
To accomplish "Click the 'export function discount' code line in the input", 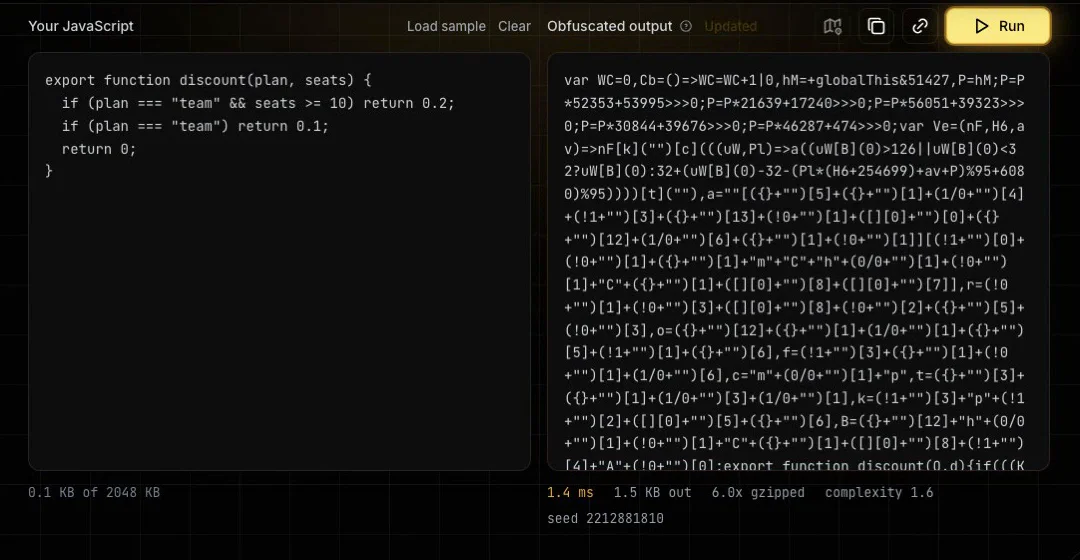I will tap(208, 80).
